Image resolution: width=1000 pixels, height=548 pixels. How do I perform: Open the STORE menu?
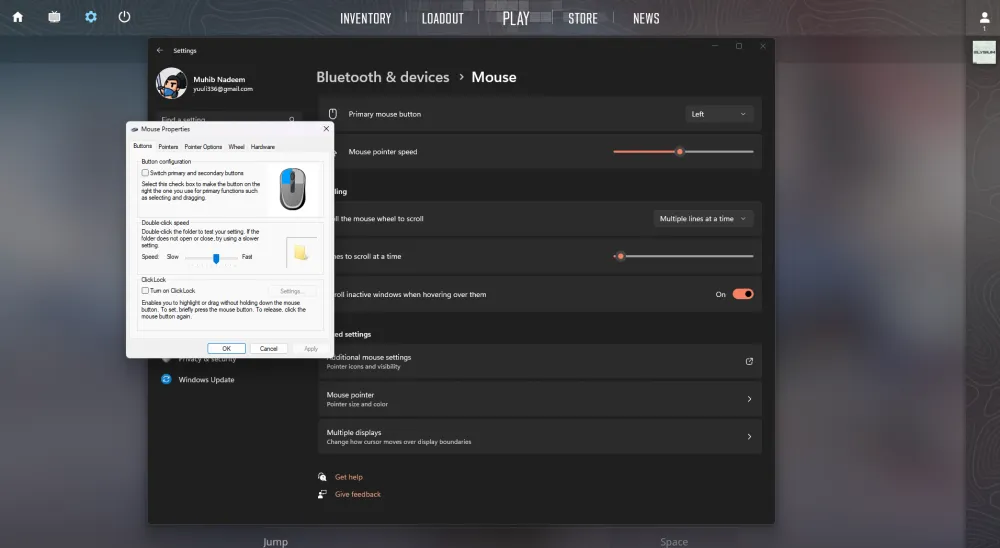click(x=583, y=19)
